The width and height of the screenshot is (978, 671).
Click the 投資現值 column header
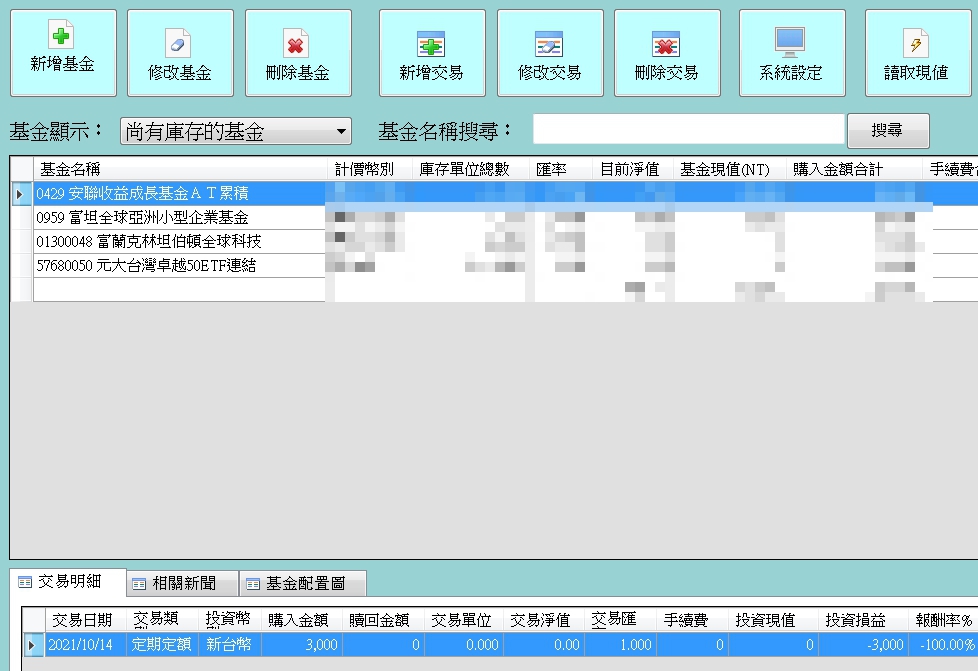[772, 620]
